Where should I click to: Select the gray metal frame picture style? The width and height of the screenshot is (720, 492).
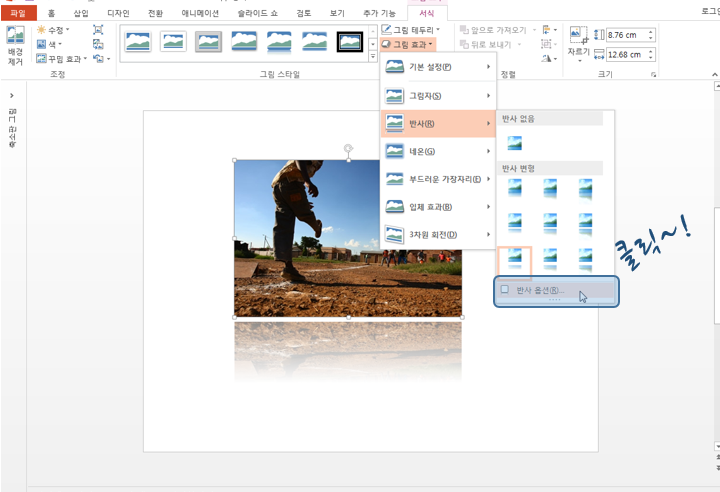tap(208, 41)
